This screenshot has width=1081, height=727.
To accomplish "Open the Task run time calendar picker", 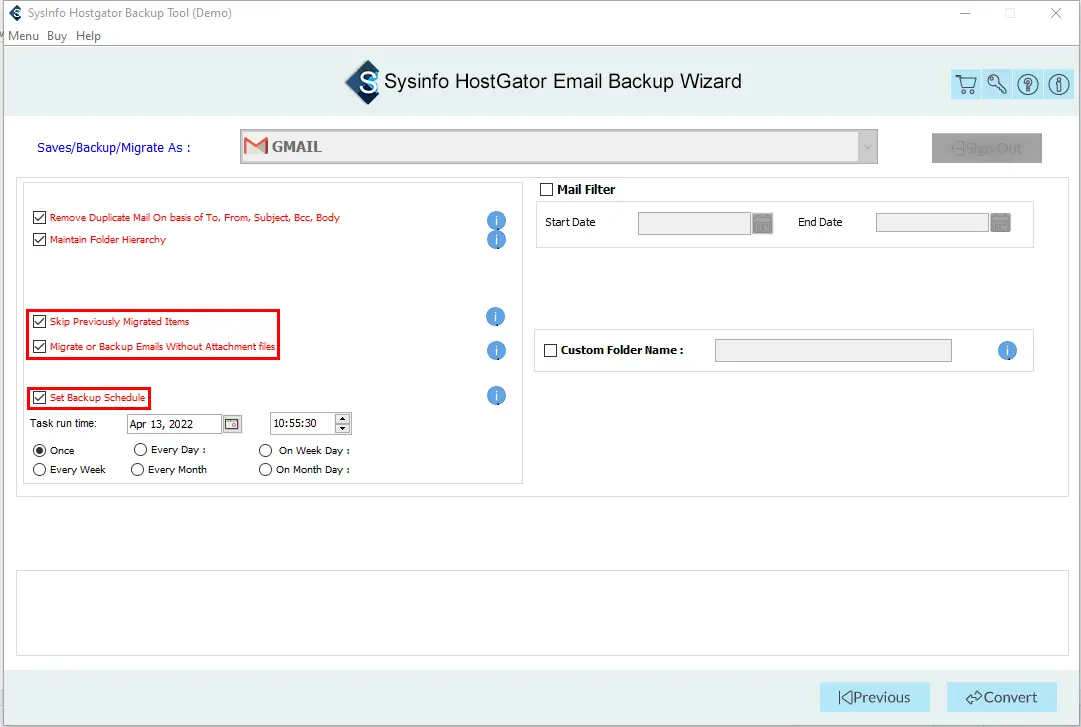I will [232, 424].
